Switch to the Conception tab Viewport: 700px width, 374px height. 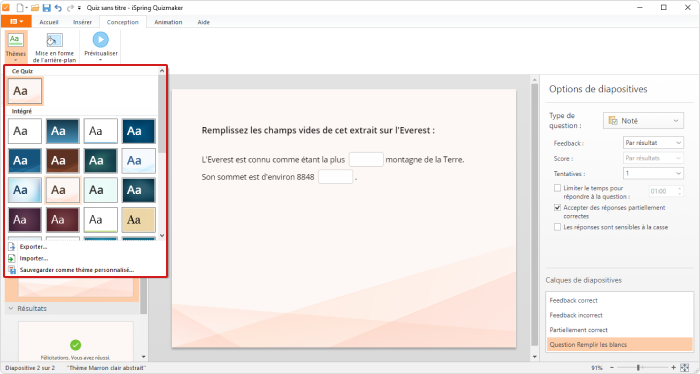pos(122,22)
